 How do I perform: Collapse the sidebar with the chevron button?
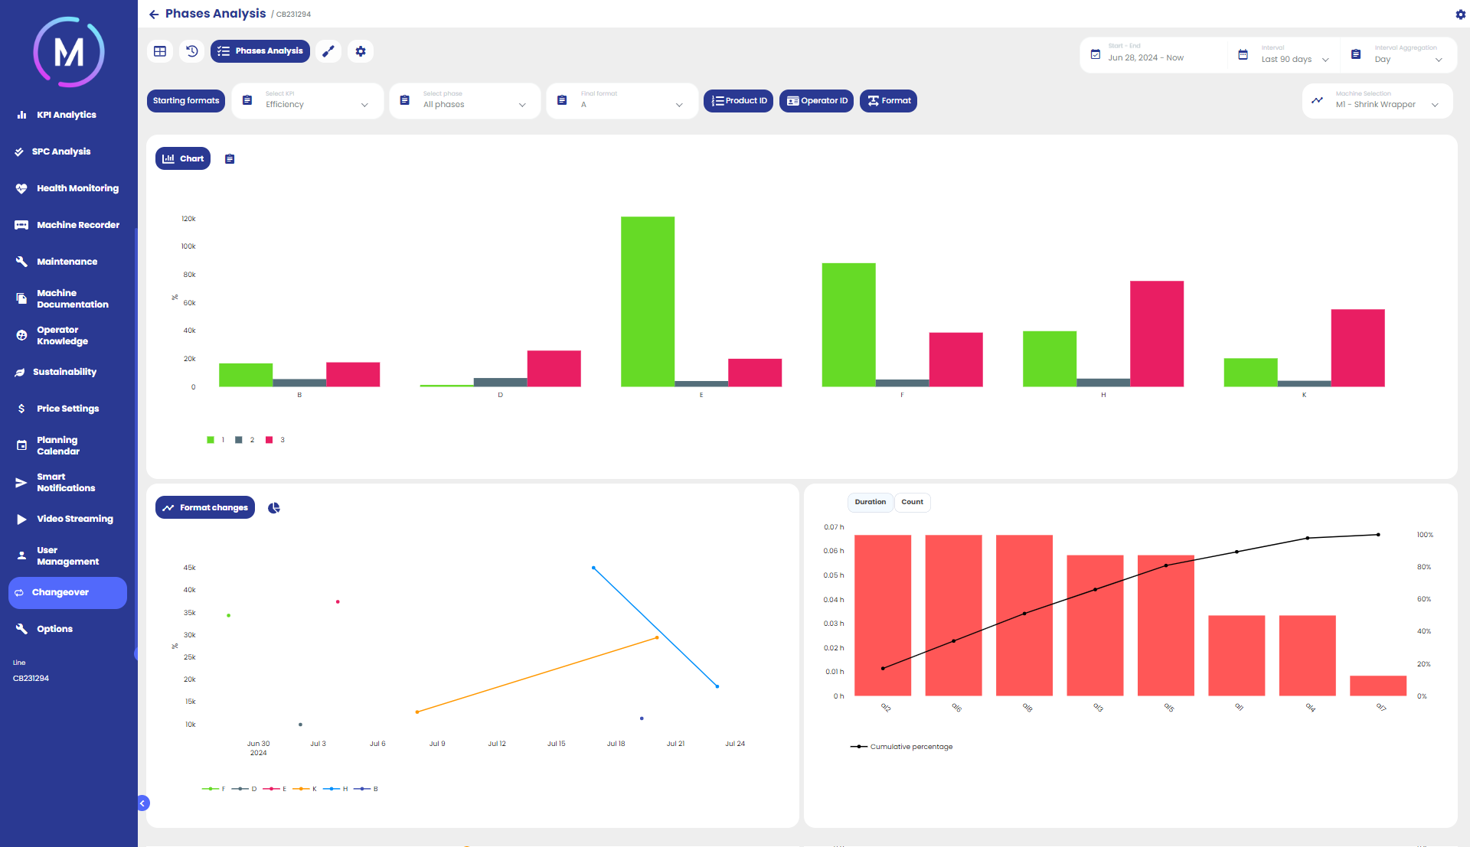[143, 803]
